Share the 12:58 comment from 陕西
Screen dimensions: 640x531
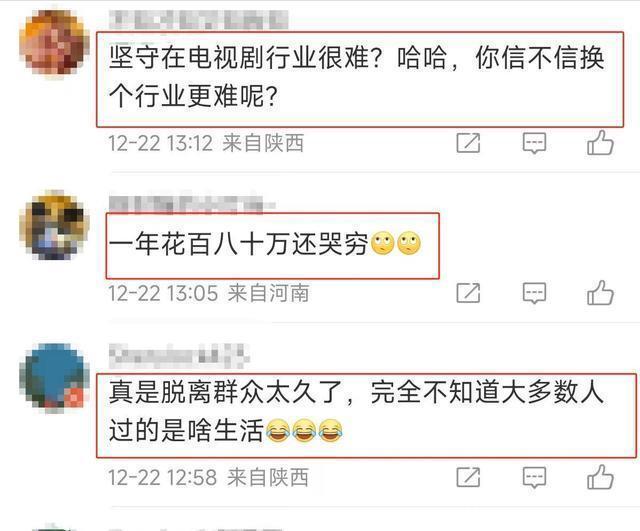coord(468,477)
